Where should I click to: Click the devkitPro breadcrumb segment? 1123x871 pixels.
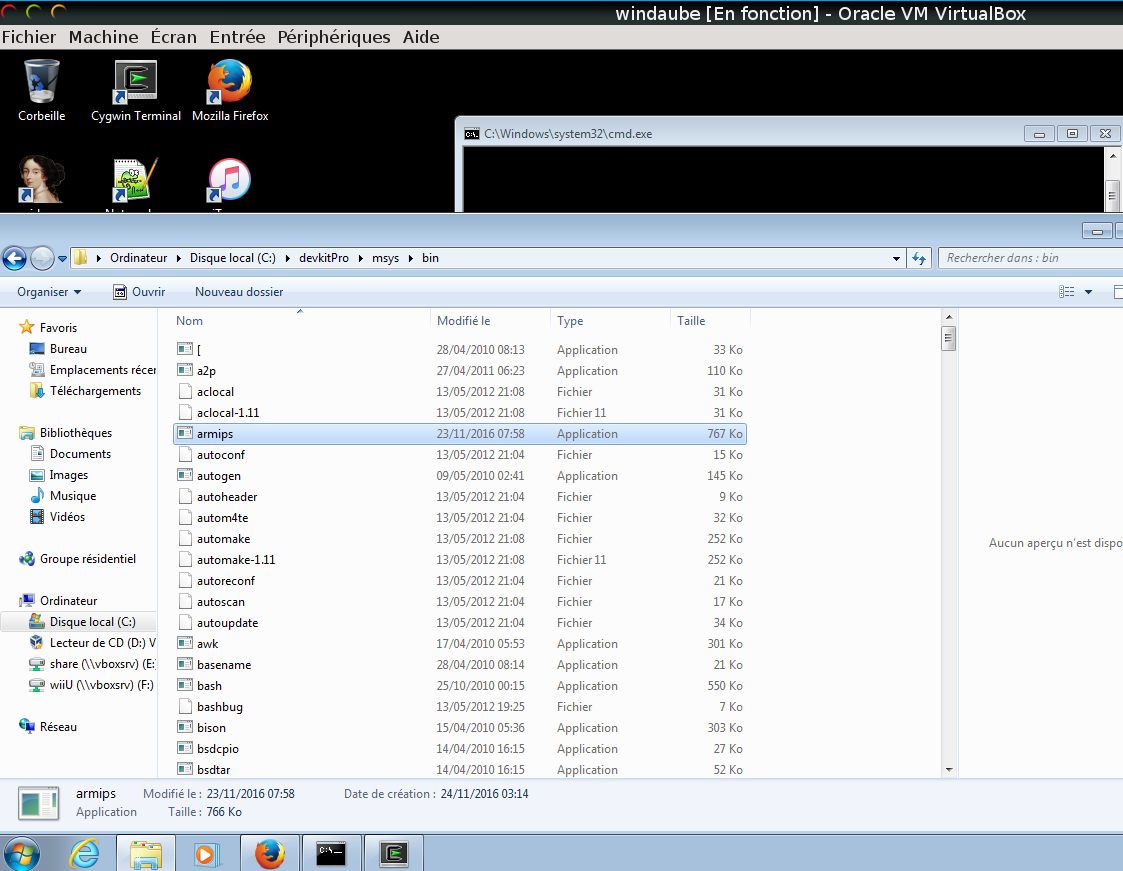[324, 258]
